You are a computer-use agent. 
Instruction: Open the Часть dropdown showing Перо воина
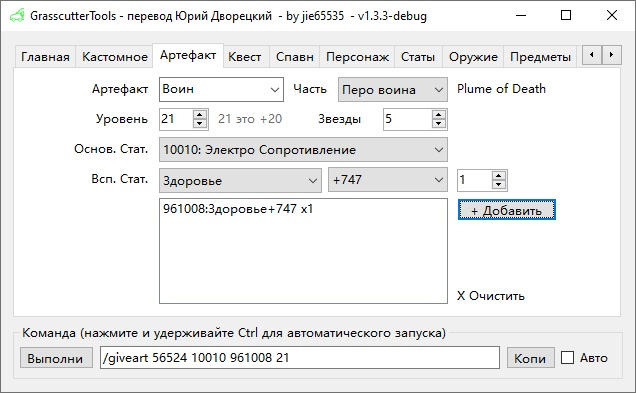(393, 89)
